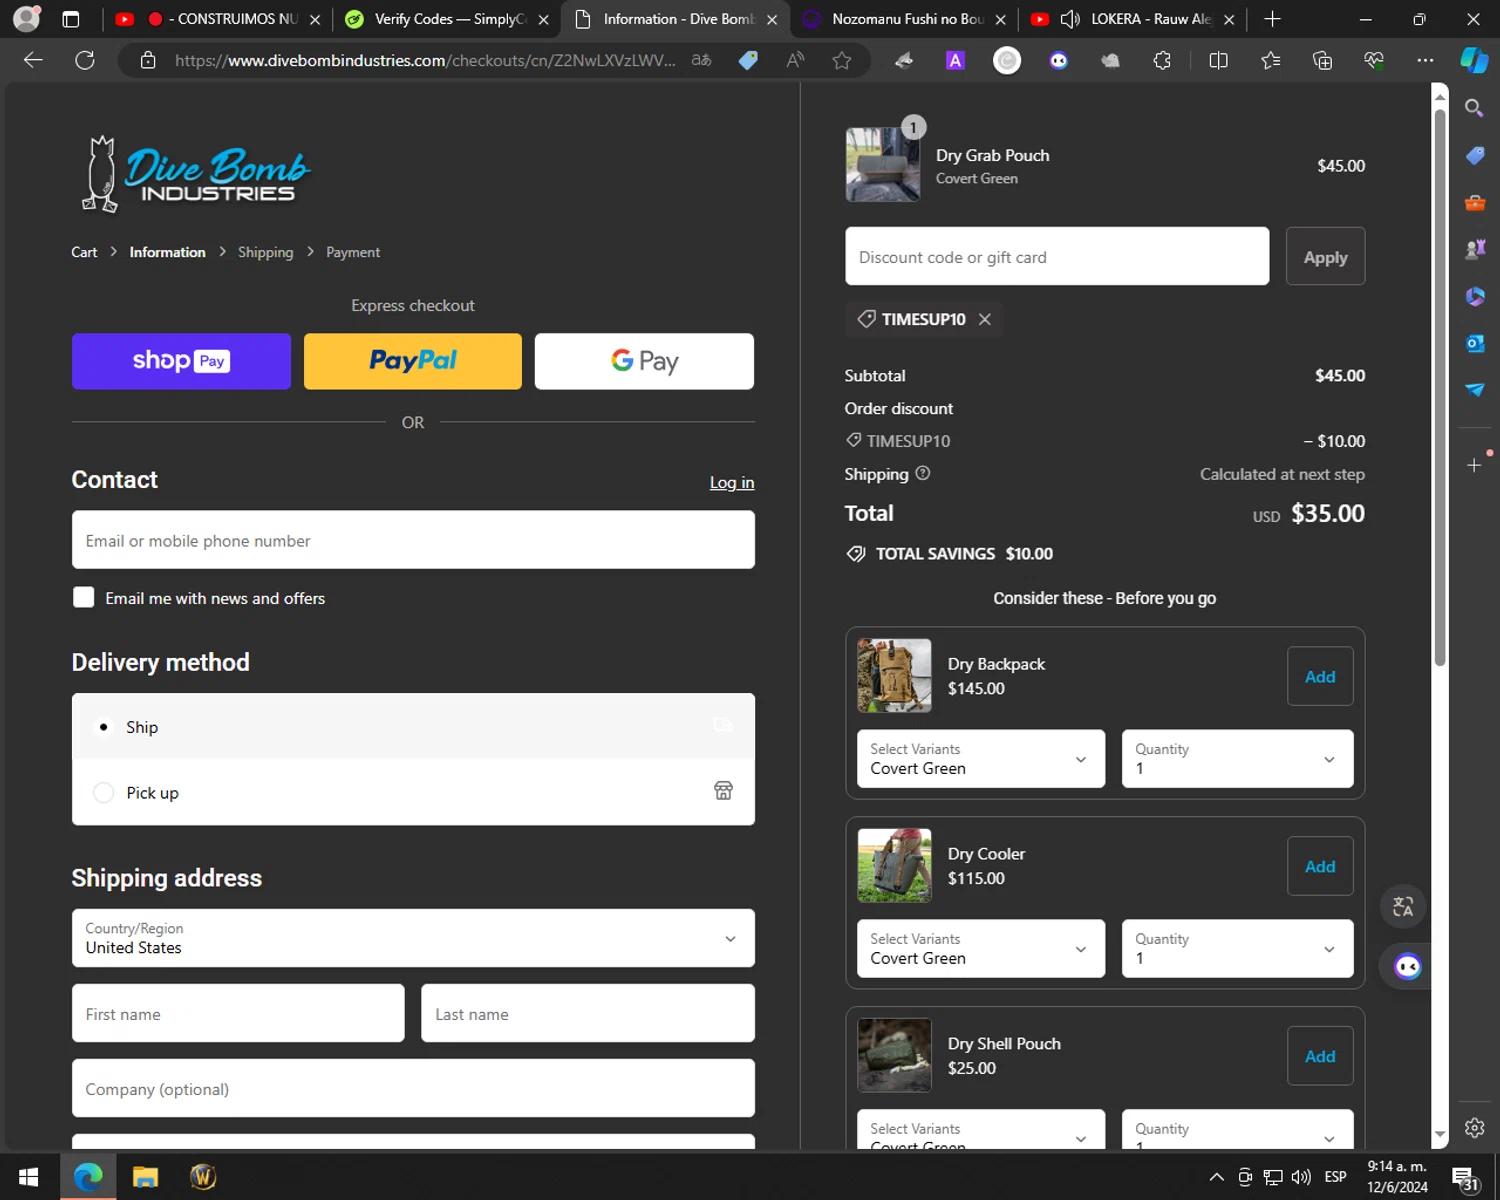The height and width of the screenshot is (1200, 1500).
Task: Switch to the Verify Codes SimplyCodes tab
Action: coord(445,19)
